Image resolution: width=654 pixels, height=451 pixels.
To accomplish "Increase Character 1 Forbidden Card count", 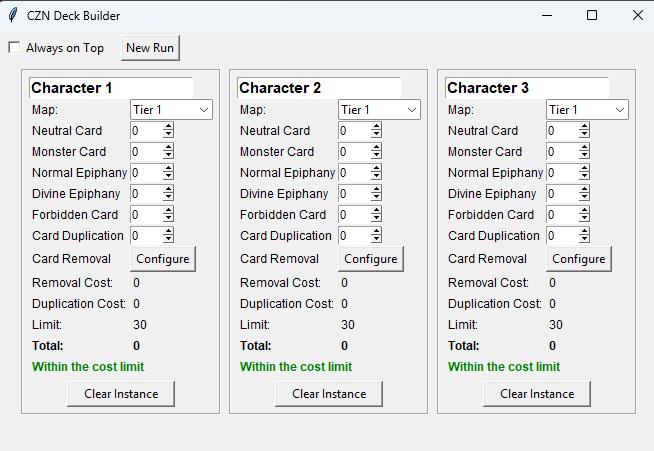I will tap(168, 210).
